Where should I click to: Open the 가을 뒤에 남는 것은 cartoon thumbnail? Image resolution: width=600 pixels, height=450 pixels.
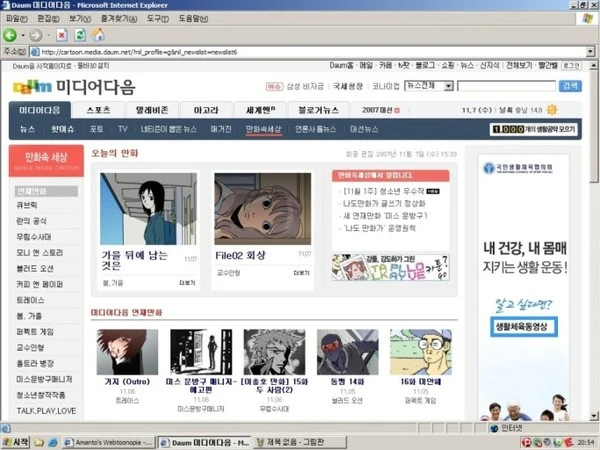148,209
